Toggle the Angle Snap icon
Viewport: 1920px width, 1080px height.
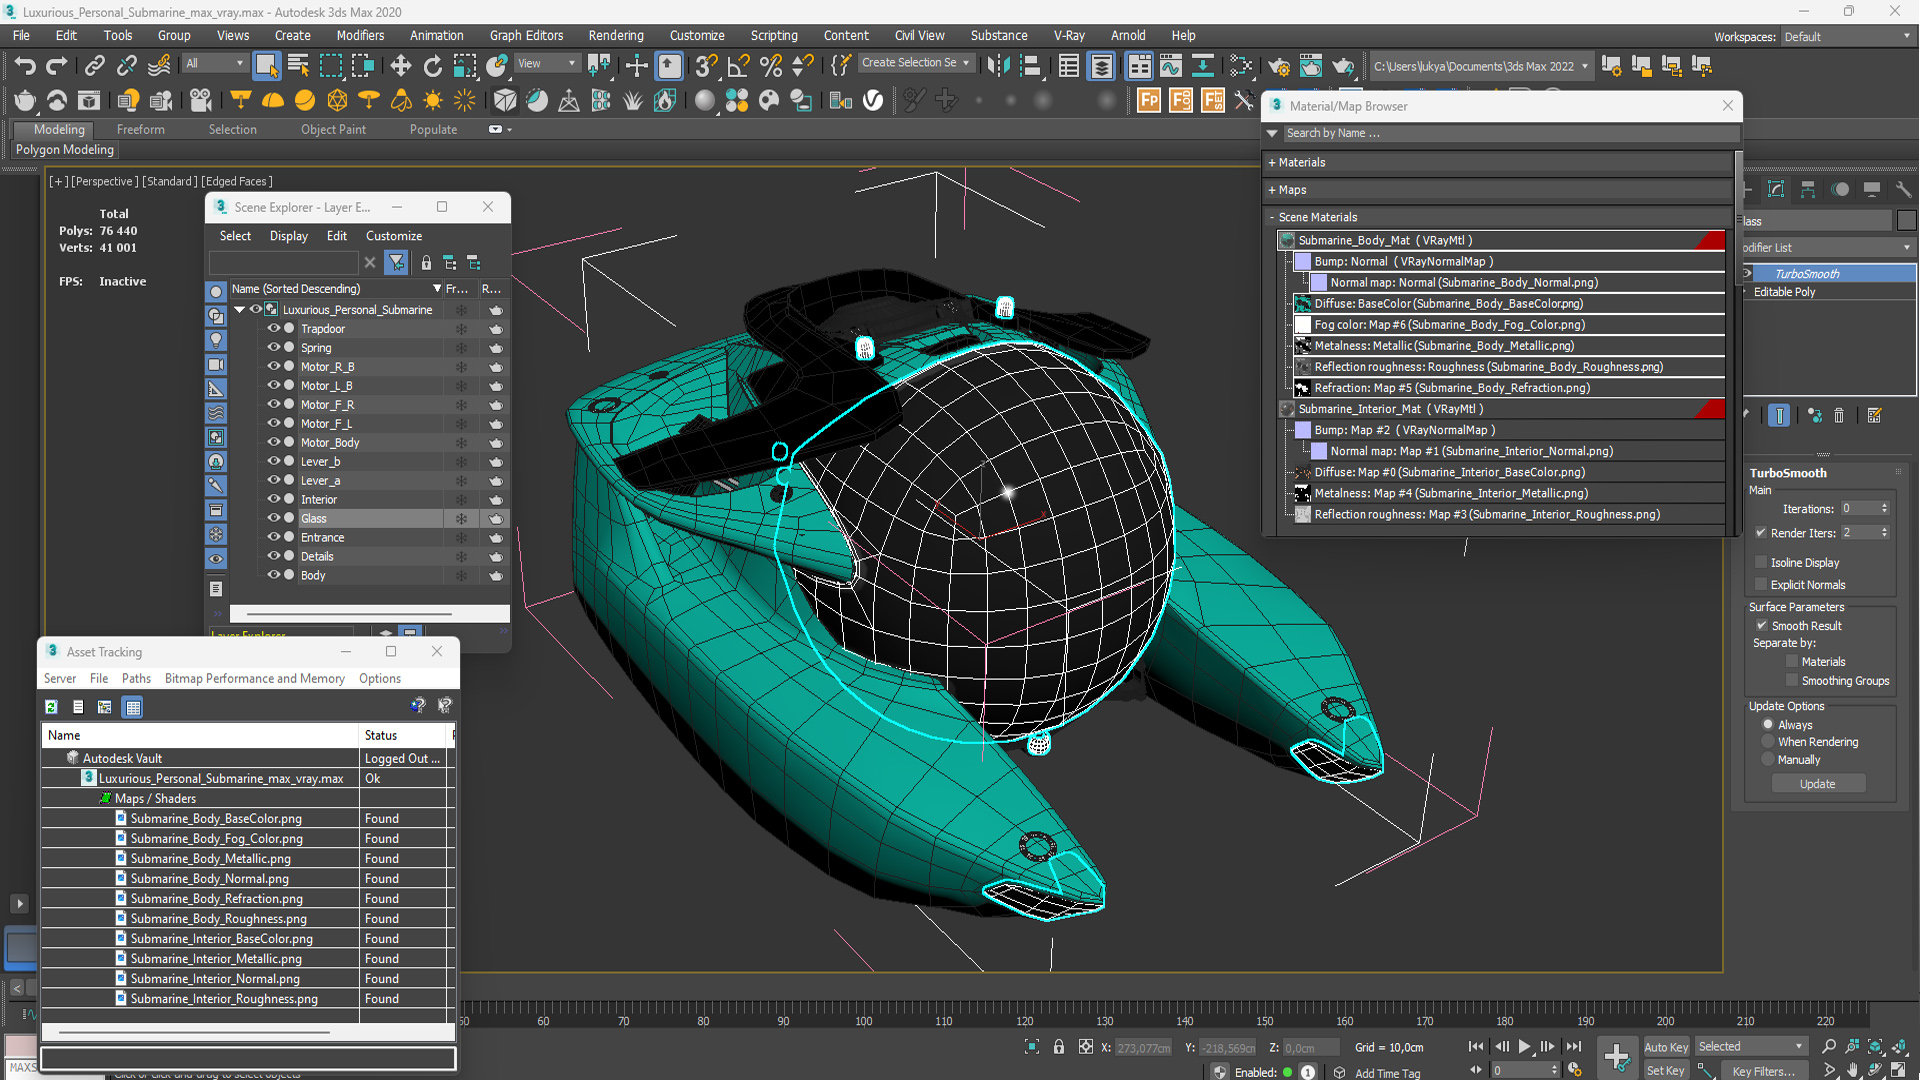pos(738,66)
